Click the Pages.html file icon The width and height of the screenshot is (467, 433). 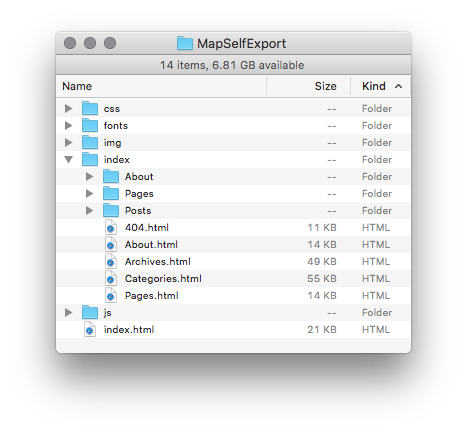tap(111, 295)
